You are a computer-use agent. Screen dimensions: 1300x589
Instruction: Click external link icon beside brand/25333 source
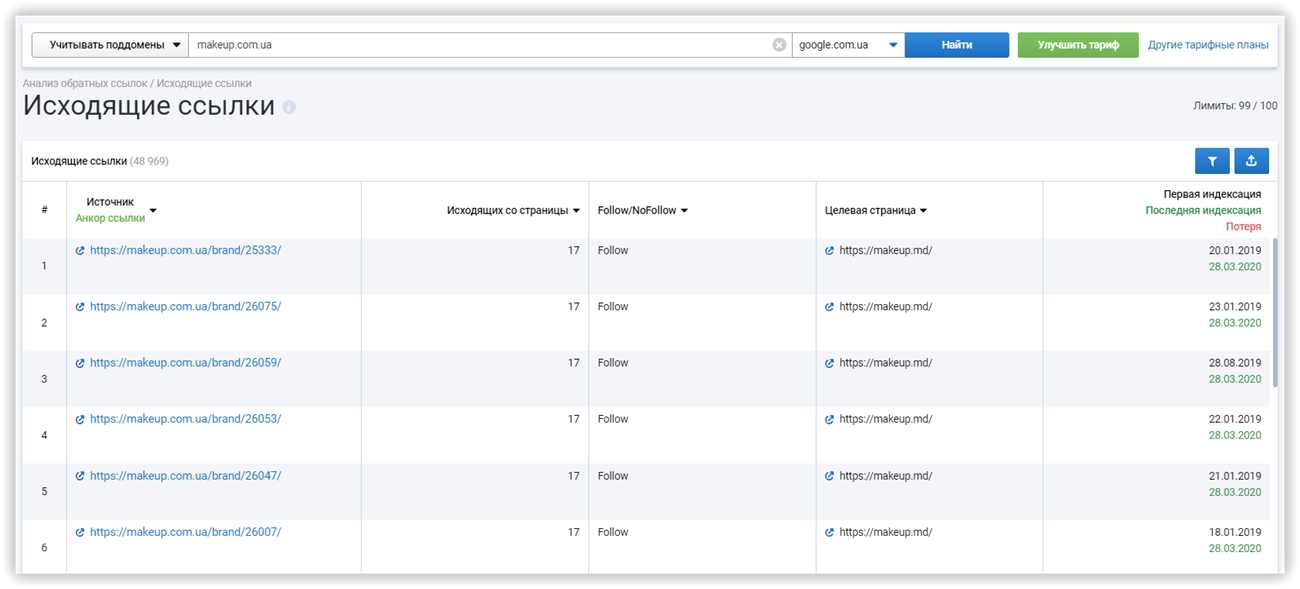pyautogui.click(x=81, y=250)
